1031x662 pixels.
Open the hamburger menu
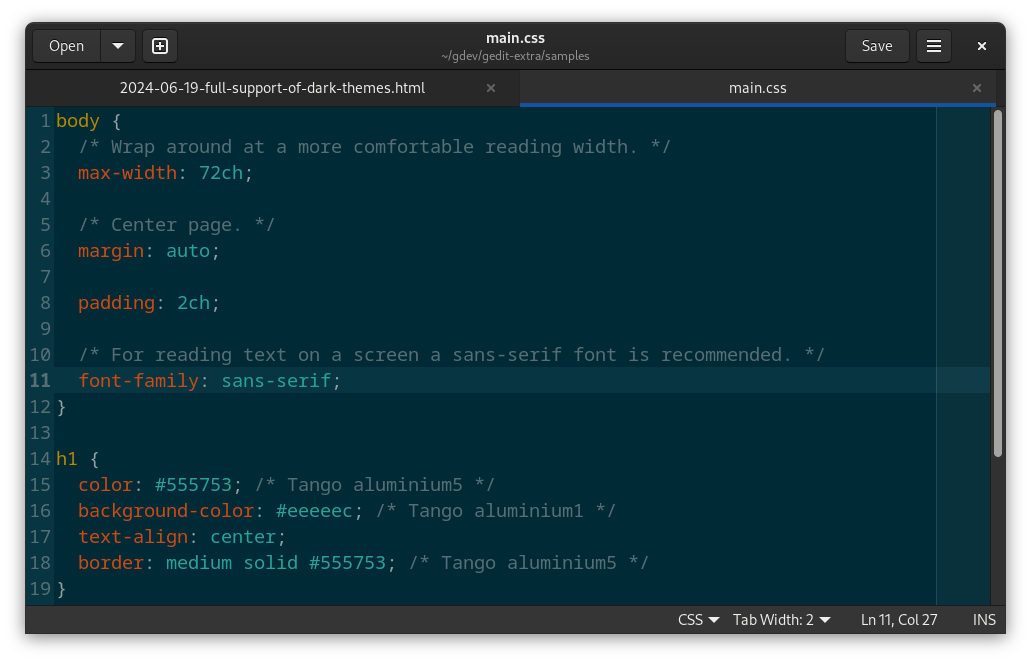pyautogui.click(x=934, y=46)
